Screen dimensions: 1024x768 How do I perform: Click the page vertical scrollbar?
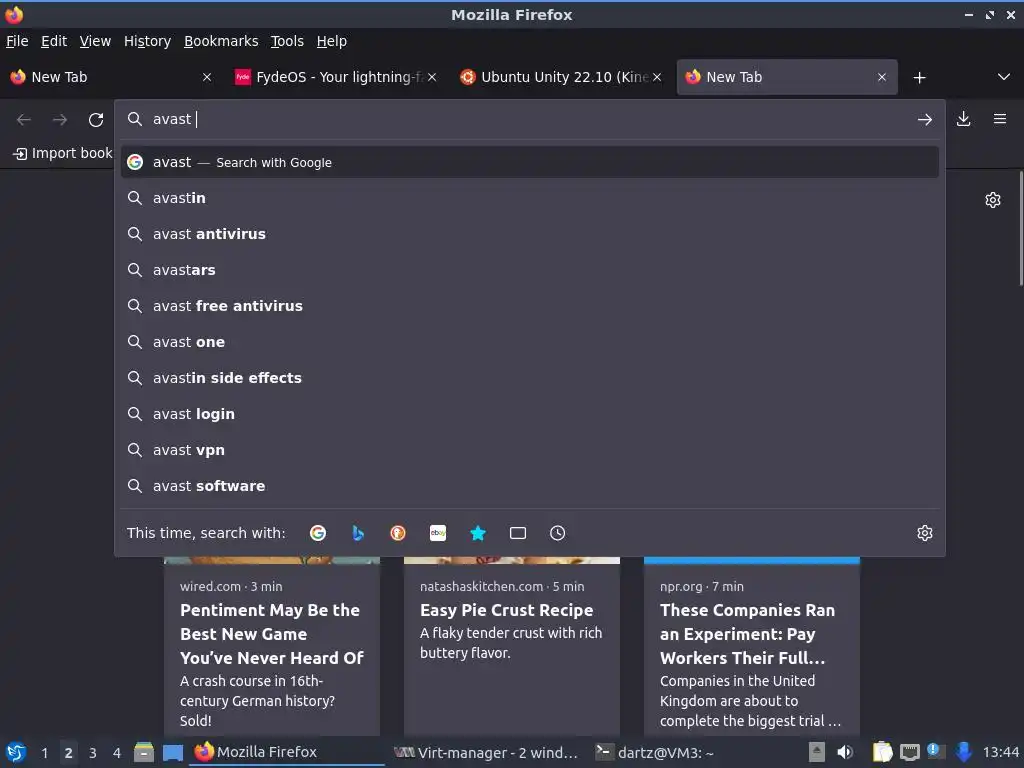click(1021, 229)
